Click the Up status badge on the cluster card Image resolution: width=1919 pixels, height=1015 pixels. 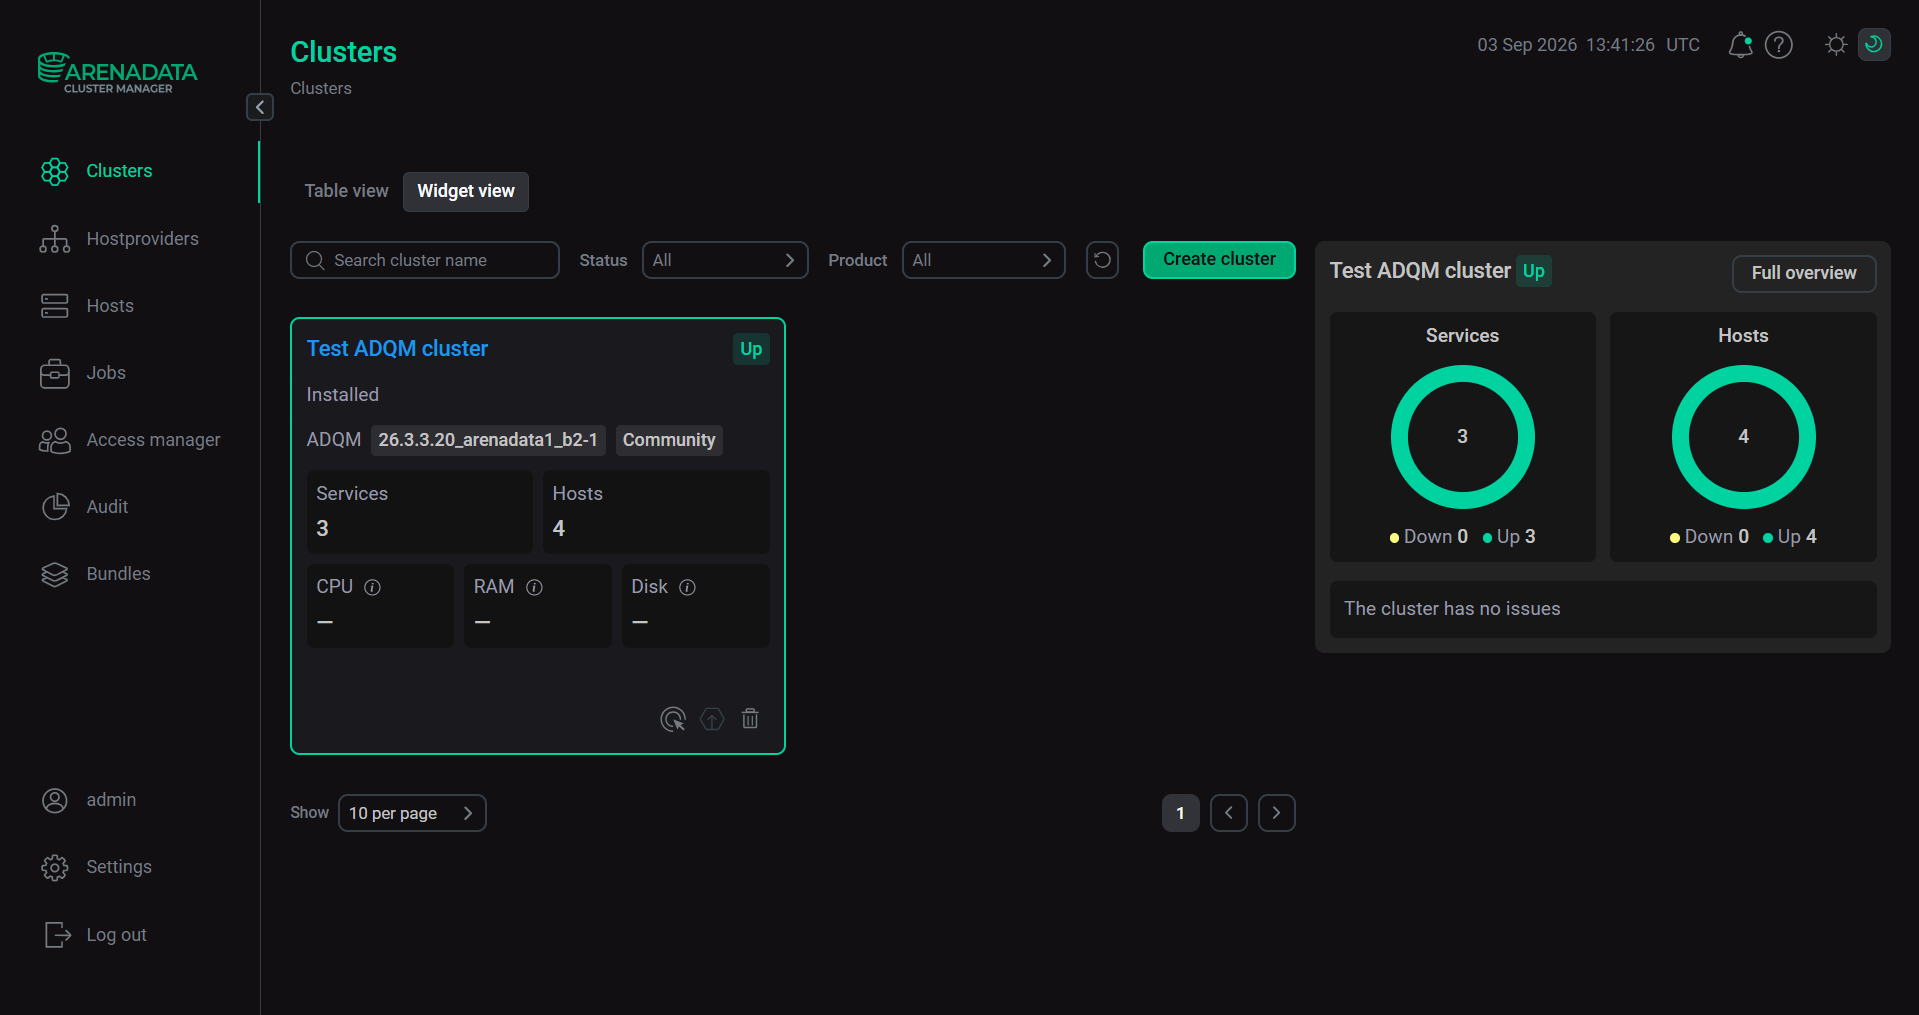coord(751,349)
